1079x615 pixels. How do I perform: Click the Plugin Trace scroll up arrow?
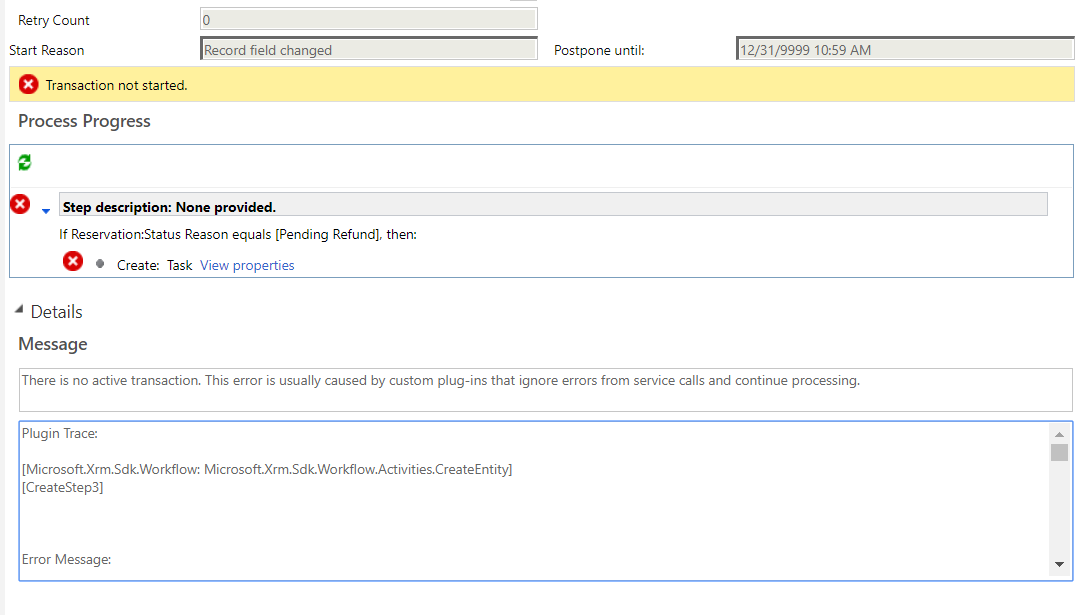(1059, 435)
